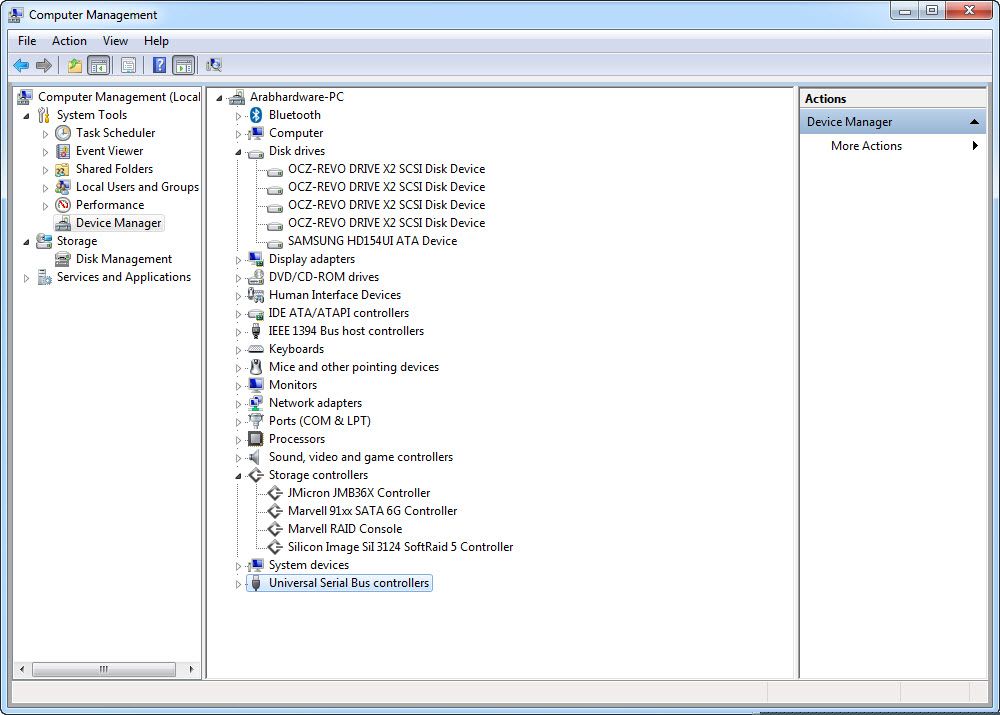Click the Back arrow toolbar icon
Screen dimensions: 1000x715
(21, 65)
